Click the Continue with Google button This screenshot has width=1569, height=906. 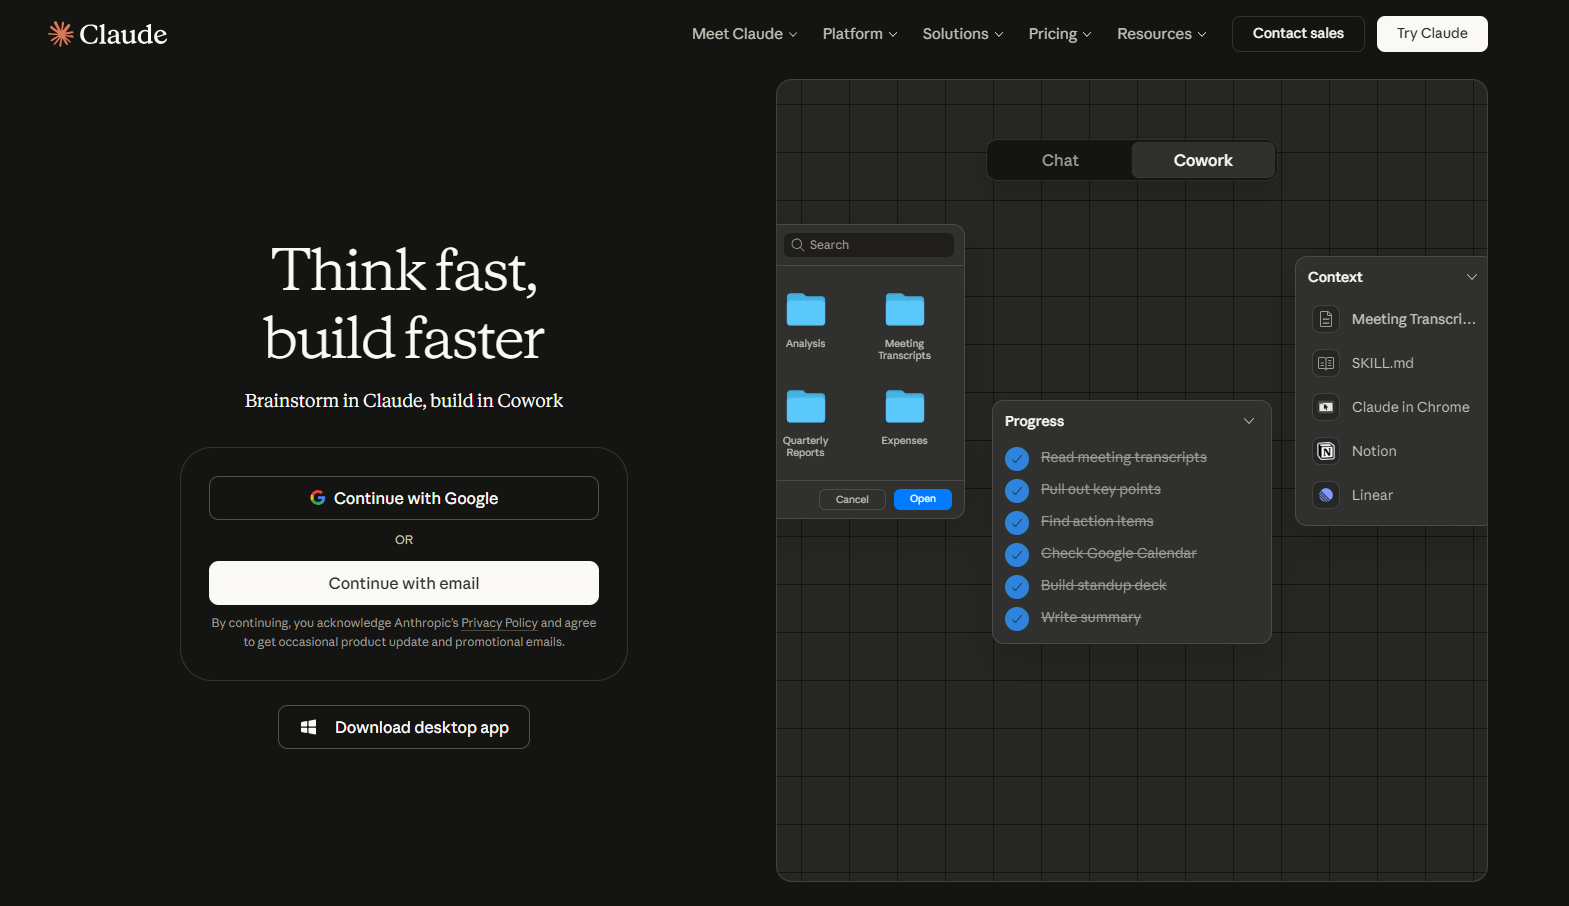point(404,498)
